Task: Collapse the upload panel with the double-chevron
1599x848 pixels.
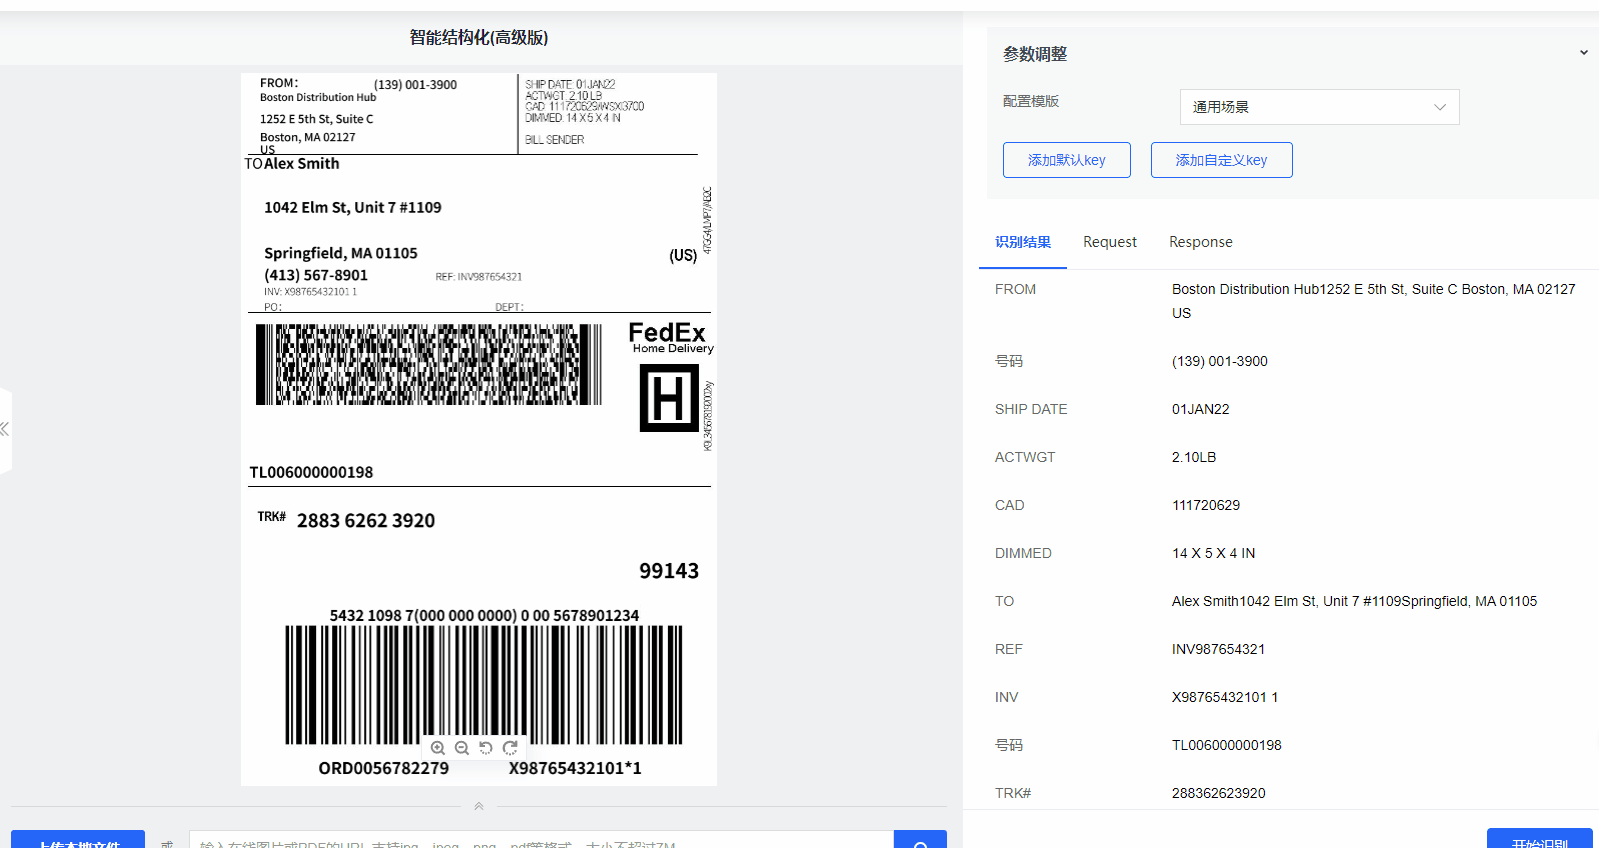Action: pos(479,806)
